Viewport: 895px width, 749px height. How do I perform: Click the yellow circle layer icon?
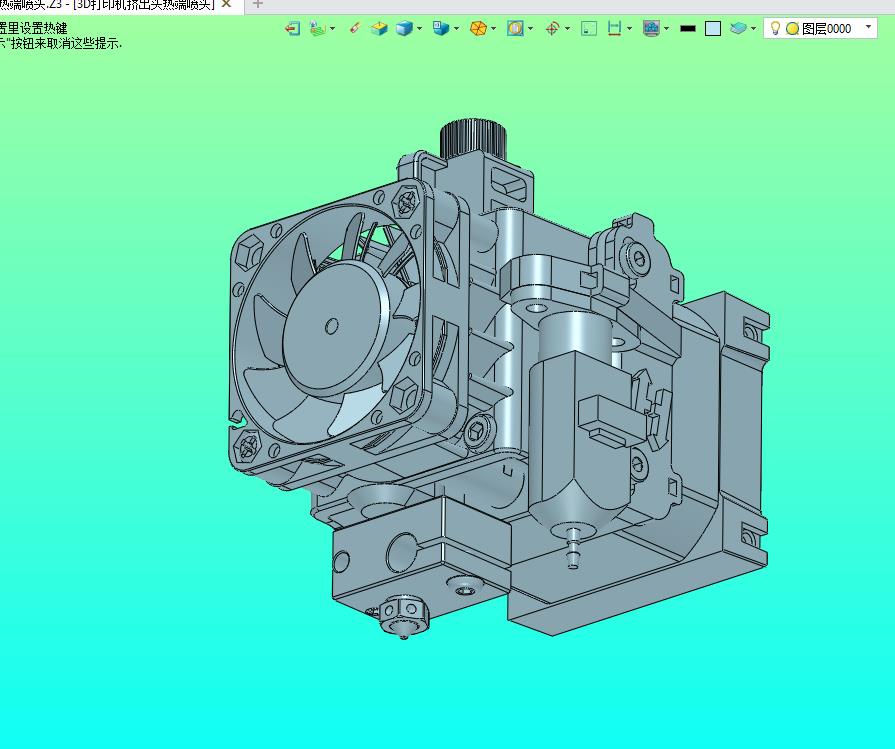pos(792,29)
